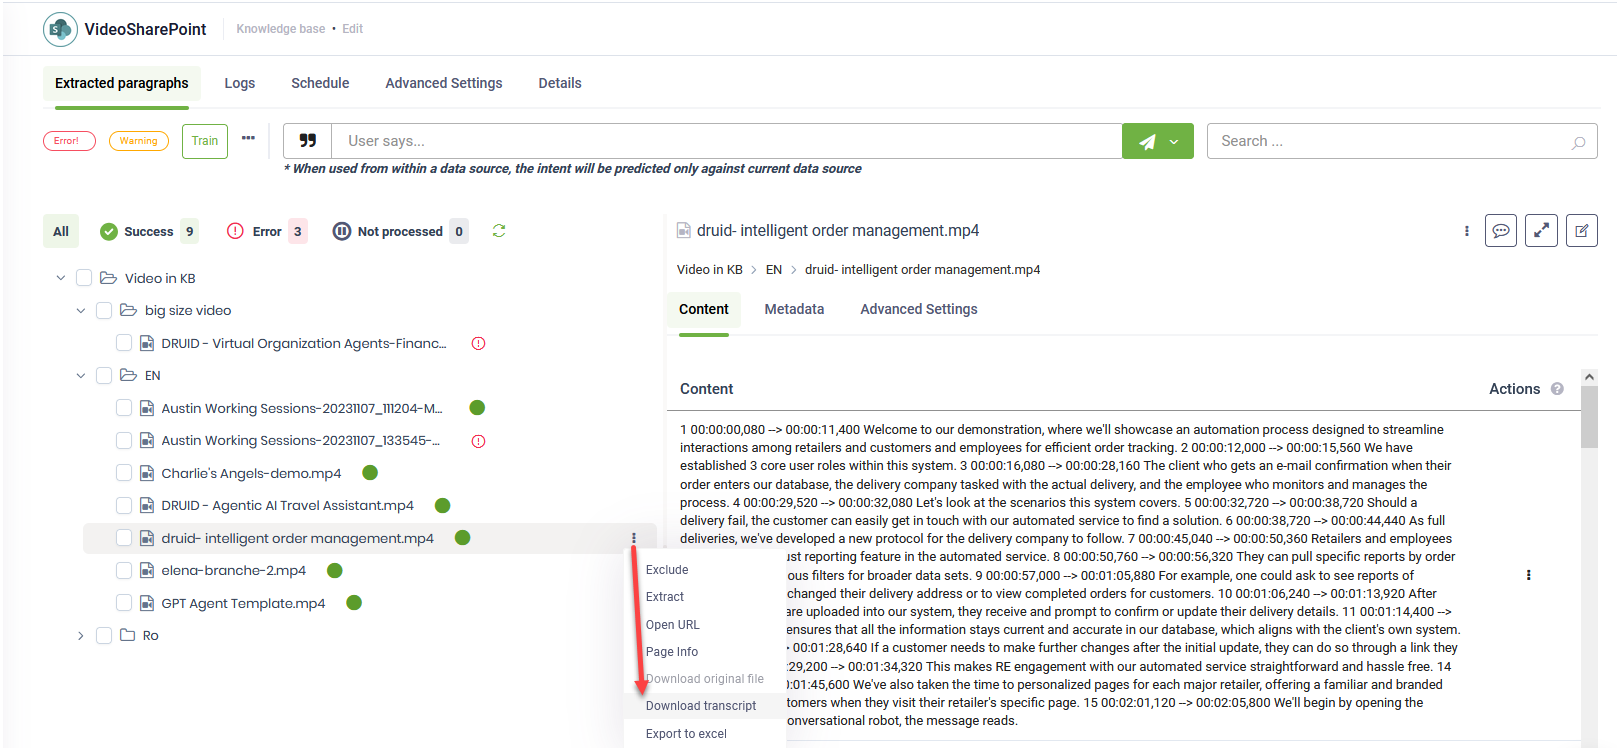
Task: Click the edit pencil icon button
Action: [1581, 230]
